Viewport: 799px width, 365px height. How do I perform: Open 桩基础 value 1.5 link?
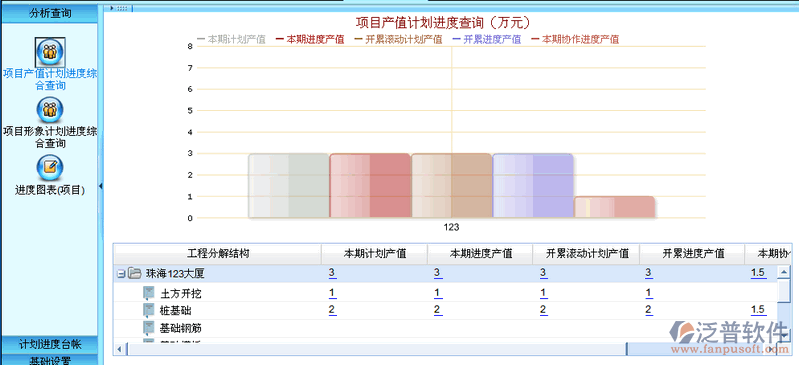(x=758, y=310)
